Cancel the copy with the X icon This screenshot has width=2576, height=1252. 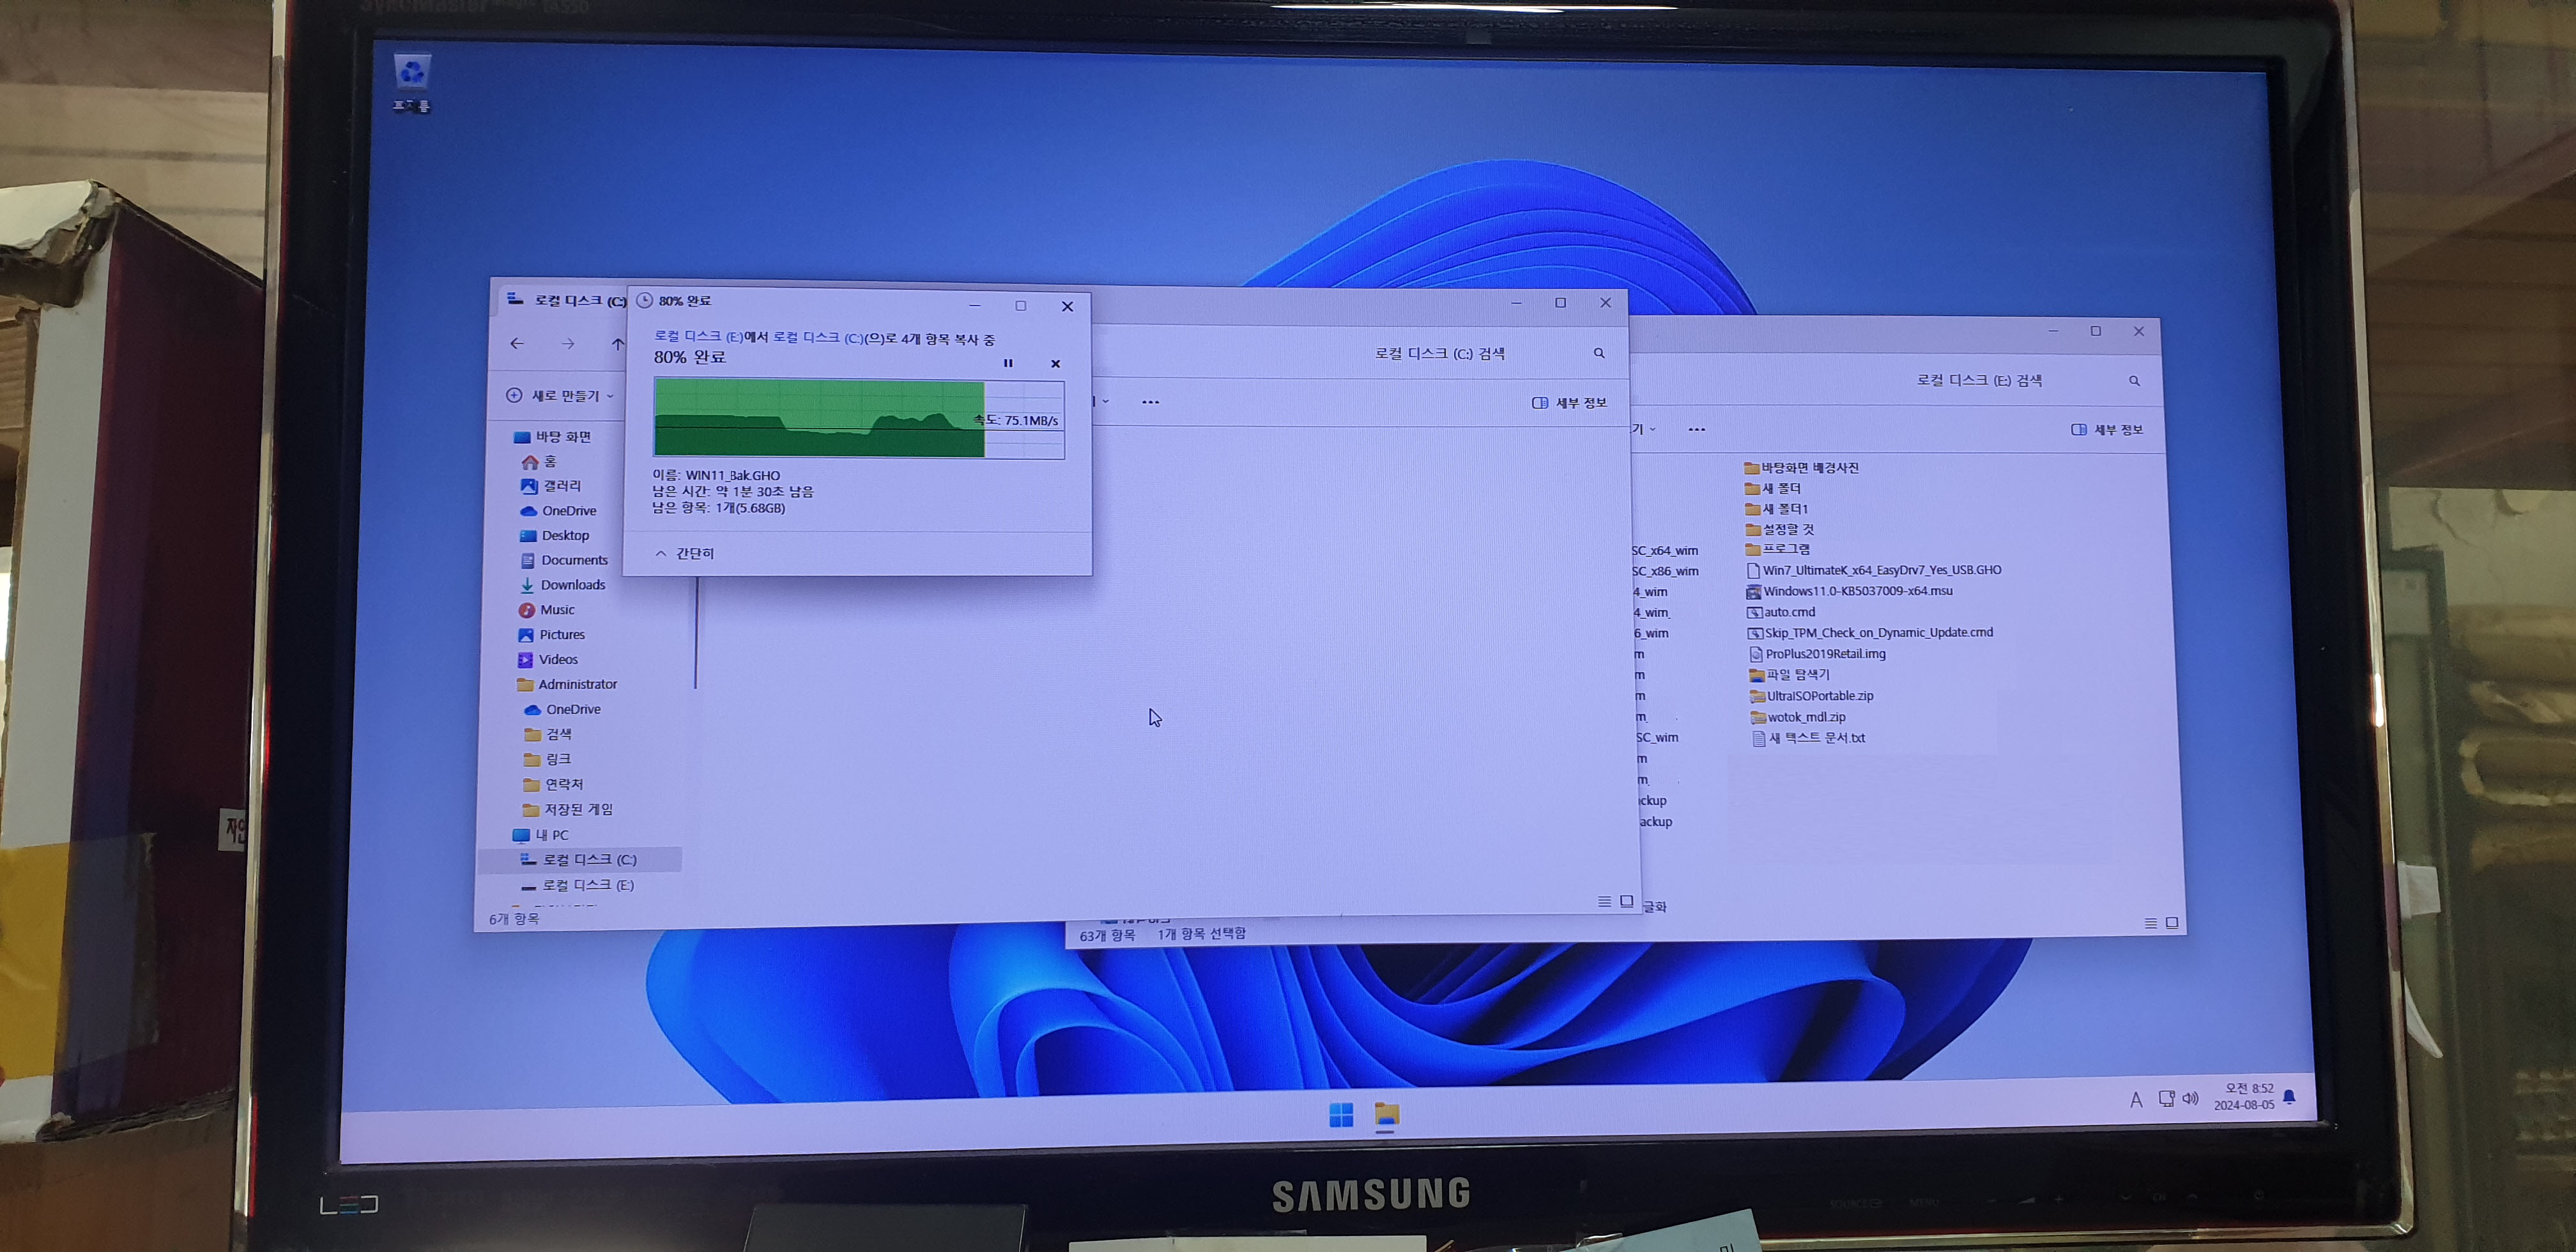click(x=1055, y=364)
